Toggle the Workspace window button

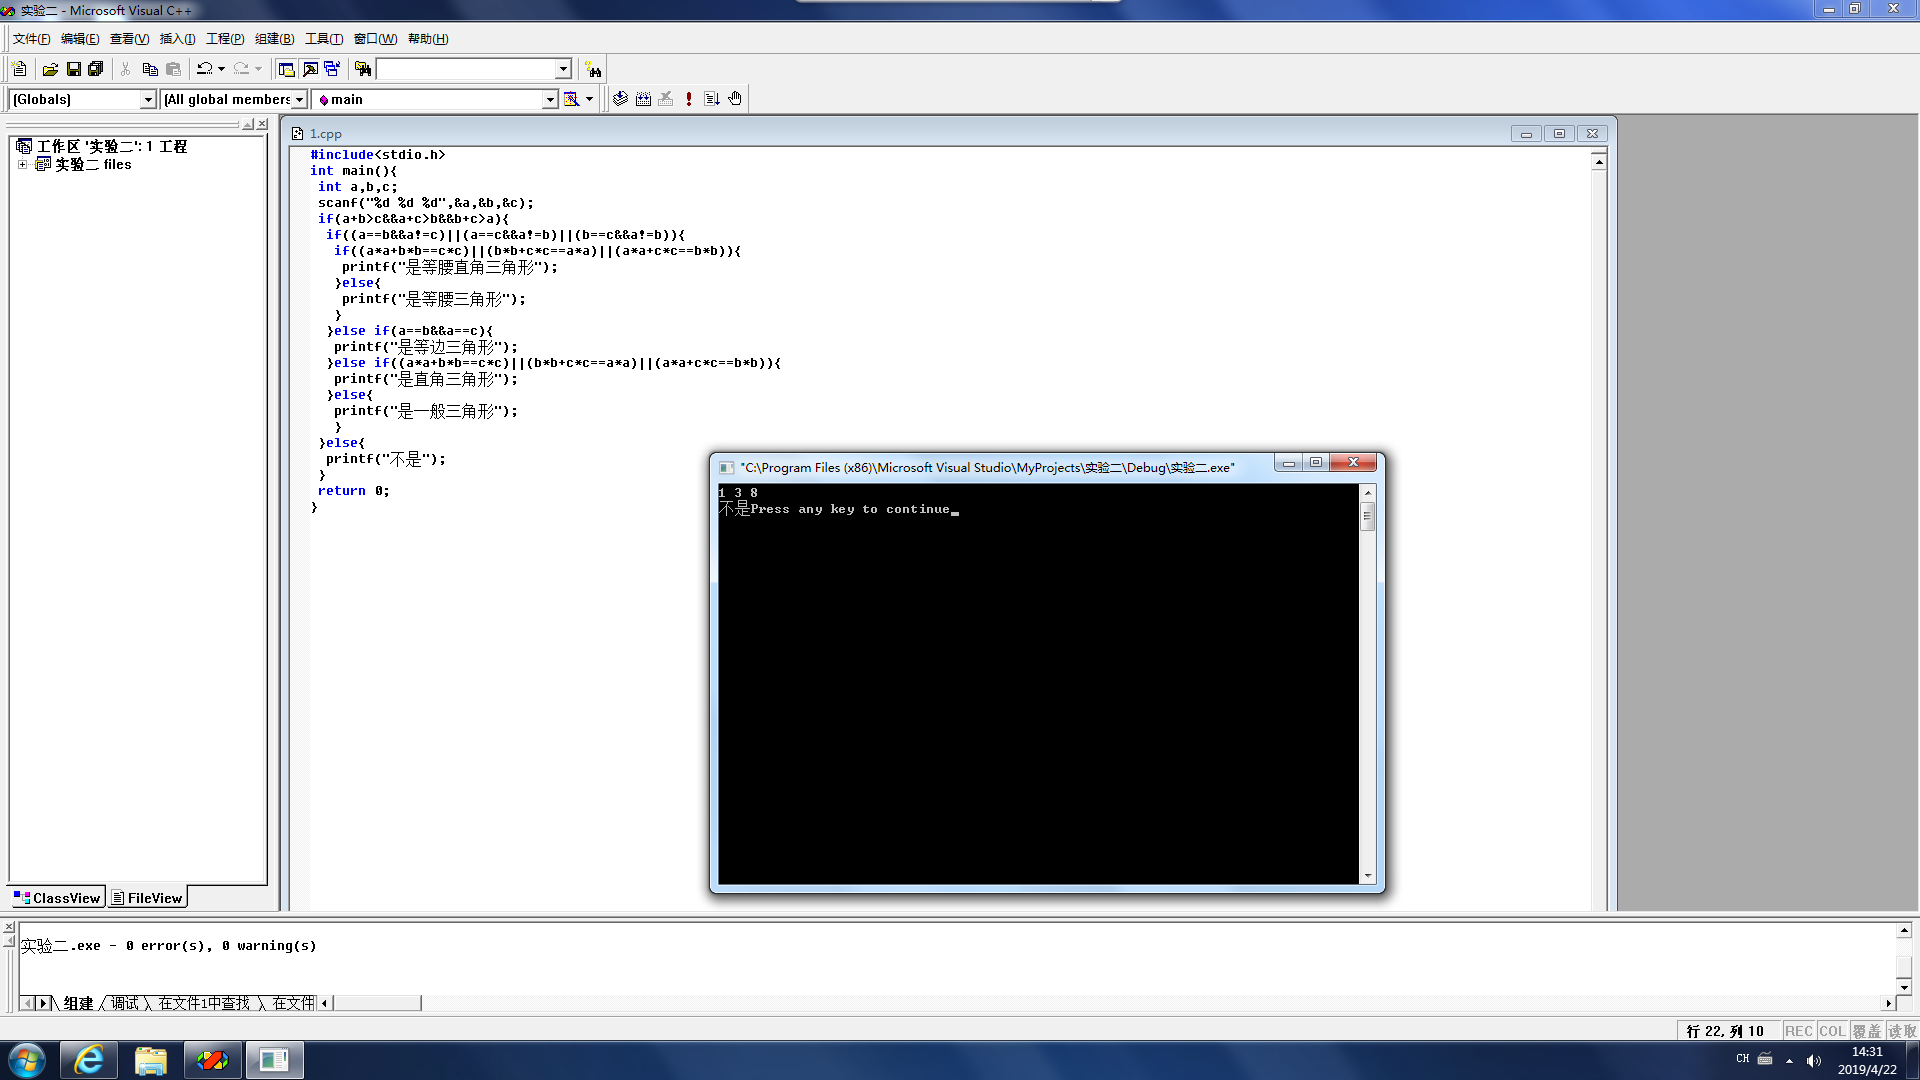click(286, 69)
